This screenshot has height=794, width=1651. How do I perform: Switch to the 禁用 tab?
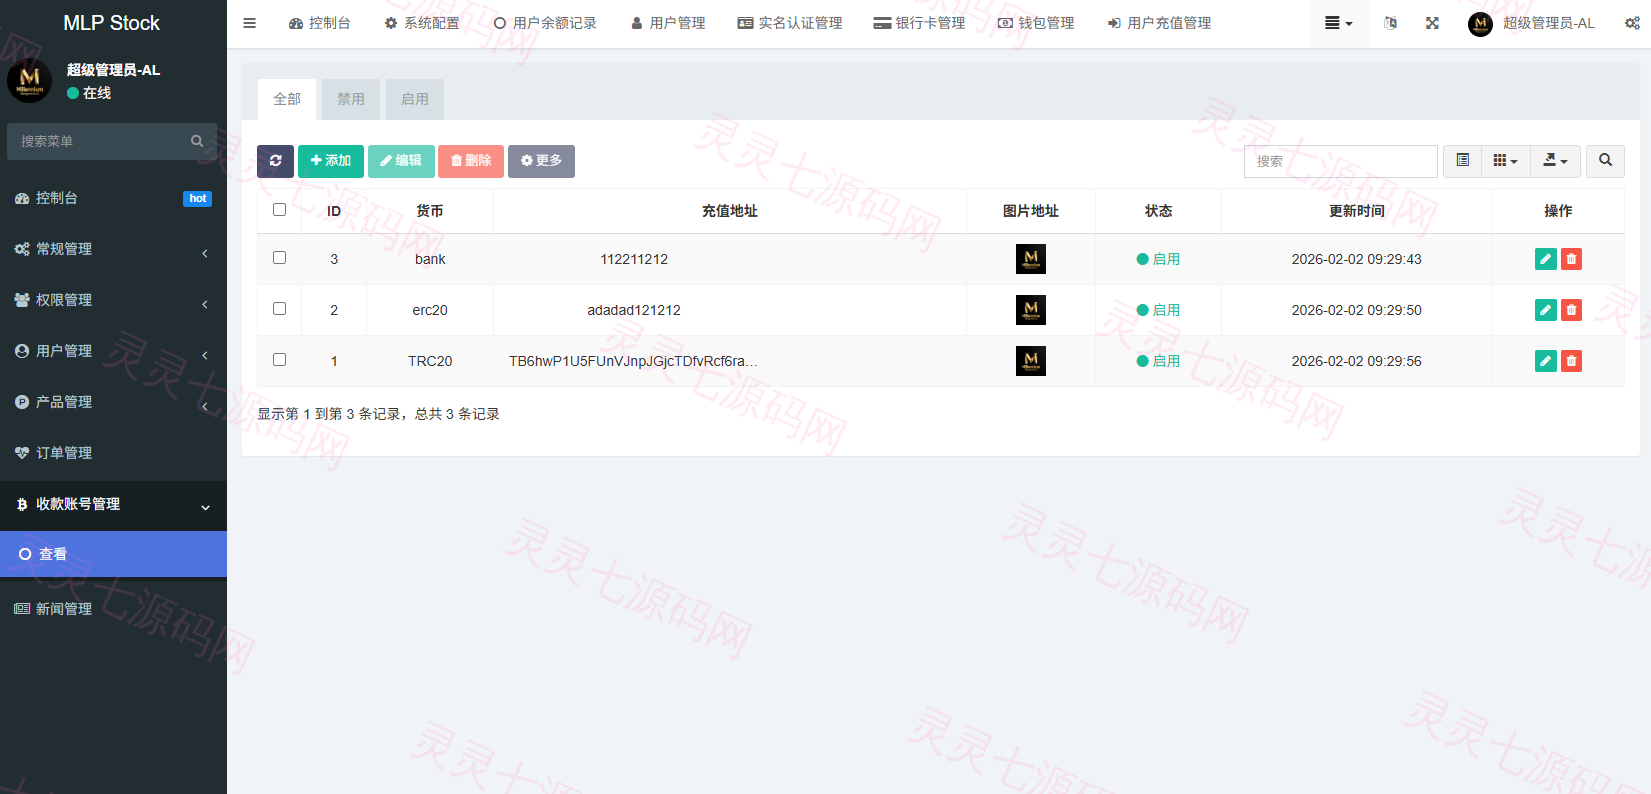point(351,99)
